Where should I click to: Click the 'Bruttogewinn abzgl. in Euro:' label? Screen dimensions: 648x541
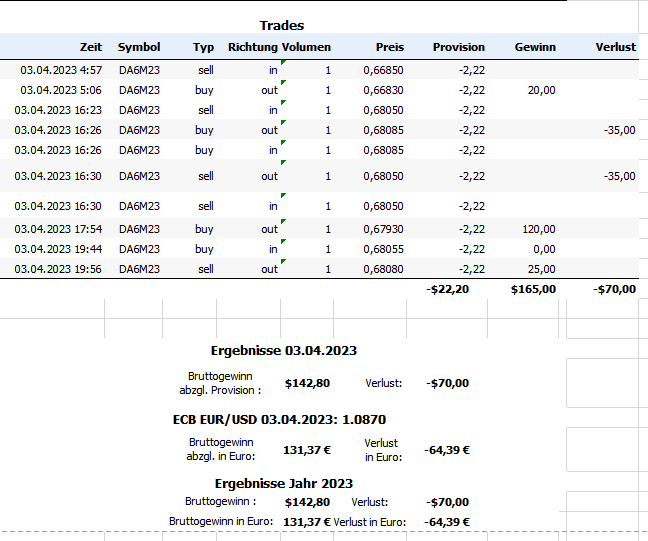pos(221,449)
